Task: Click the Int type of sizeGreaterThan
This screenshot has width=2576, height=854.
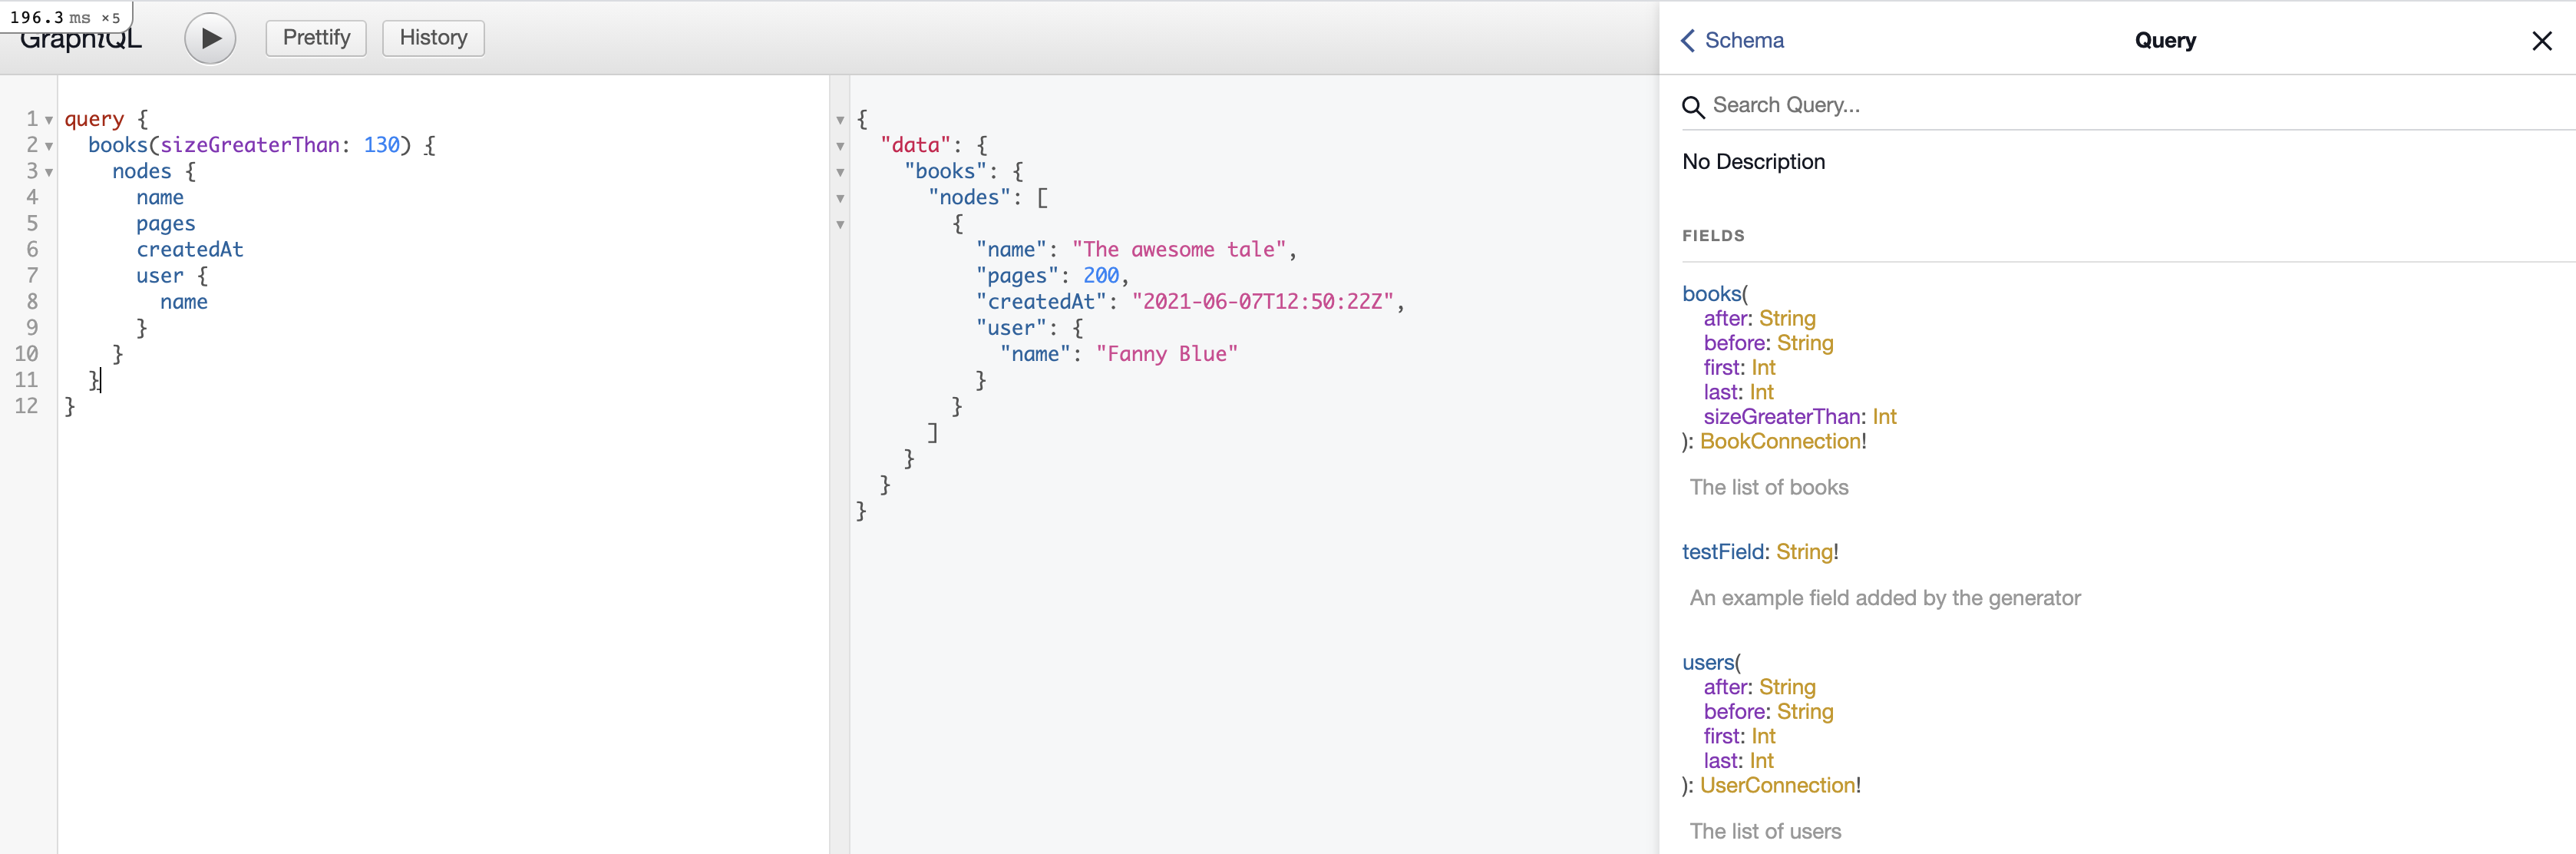Action: click(1884, 417)
